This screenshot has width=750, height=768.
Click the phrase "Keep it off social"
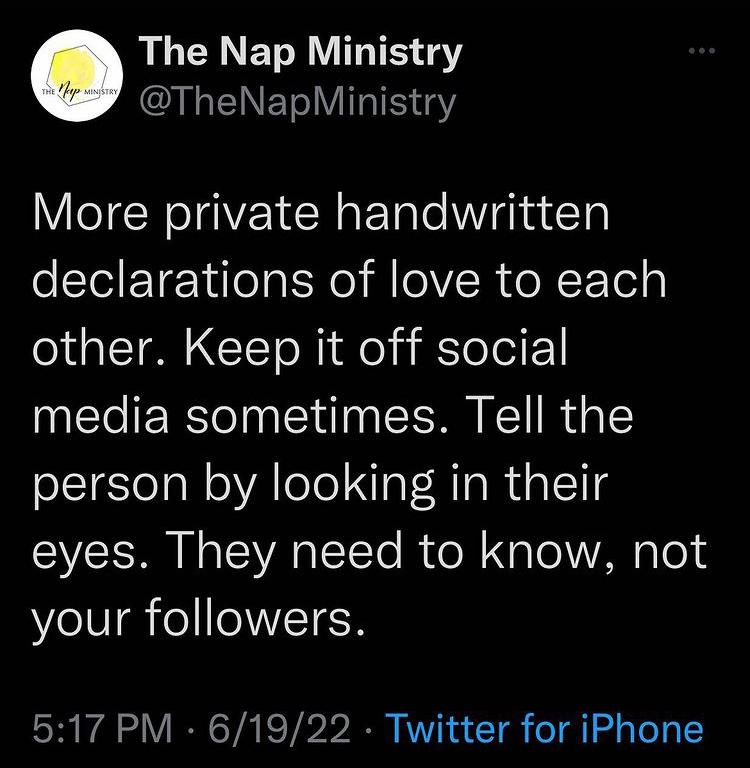click(x=376, y=348)
